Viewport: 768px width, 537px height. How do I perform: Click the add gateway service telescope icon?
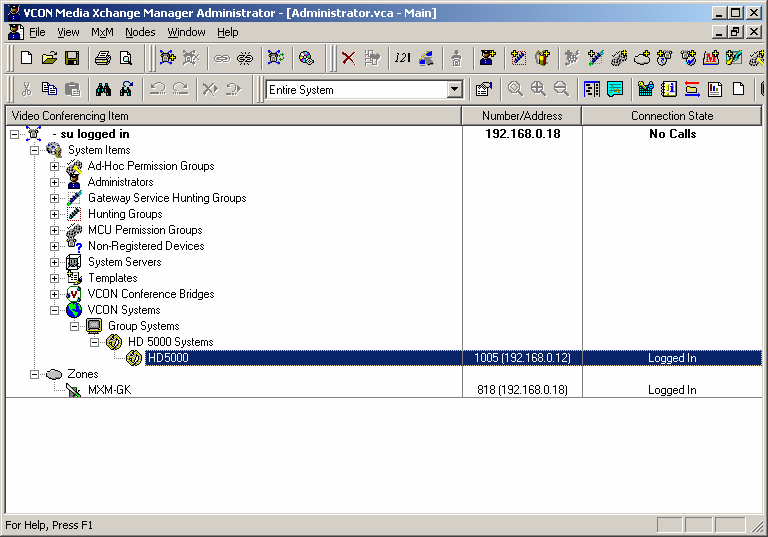click(596, 58)
